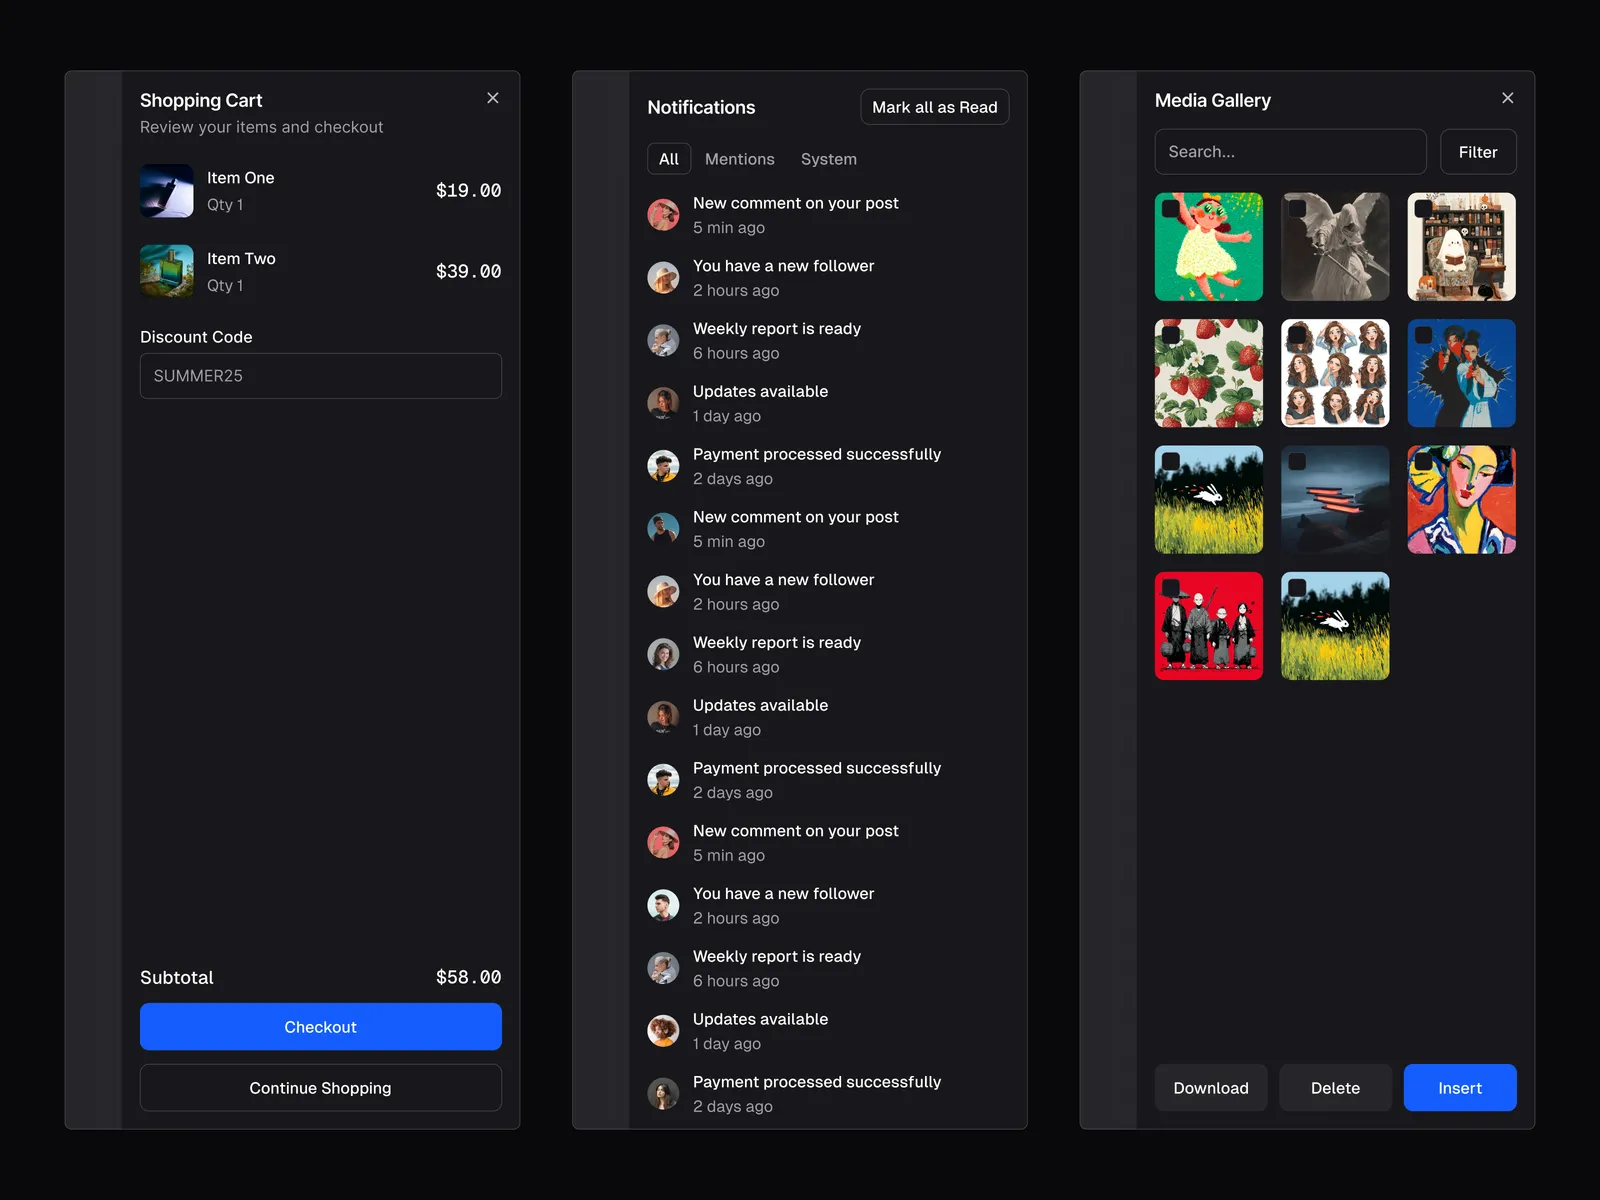The image size is (1600, 1200).
Task: Select the All notifications tab
Action: 668,159
